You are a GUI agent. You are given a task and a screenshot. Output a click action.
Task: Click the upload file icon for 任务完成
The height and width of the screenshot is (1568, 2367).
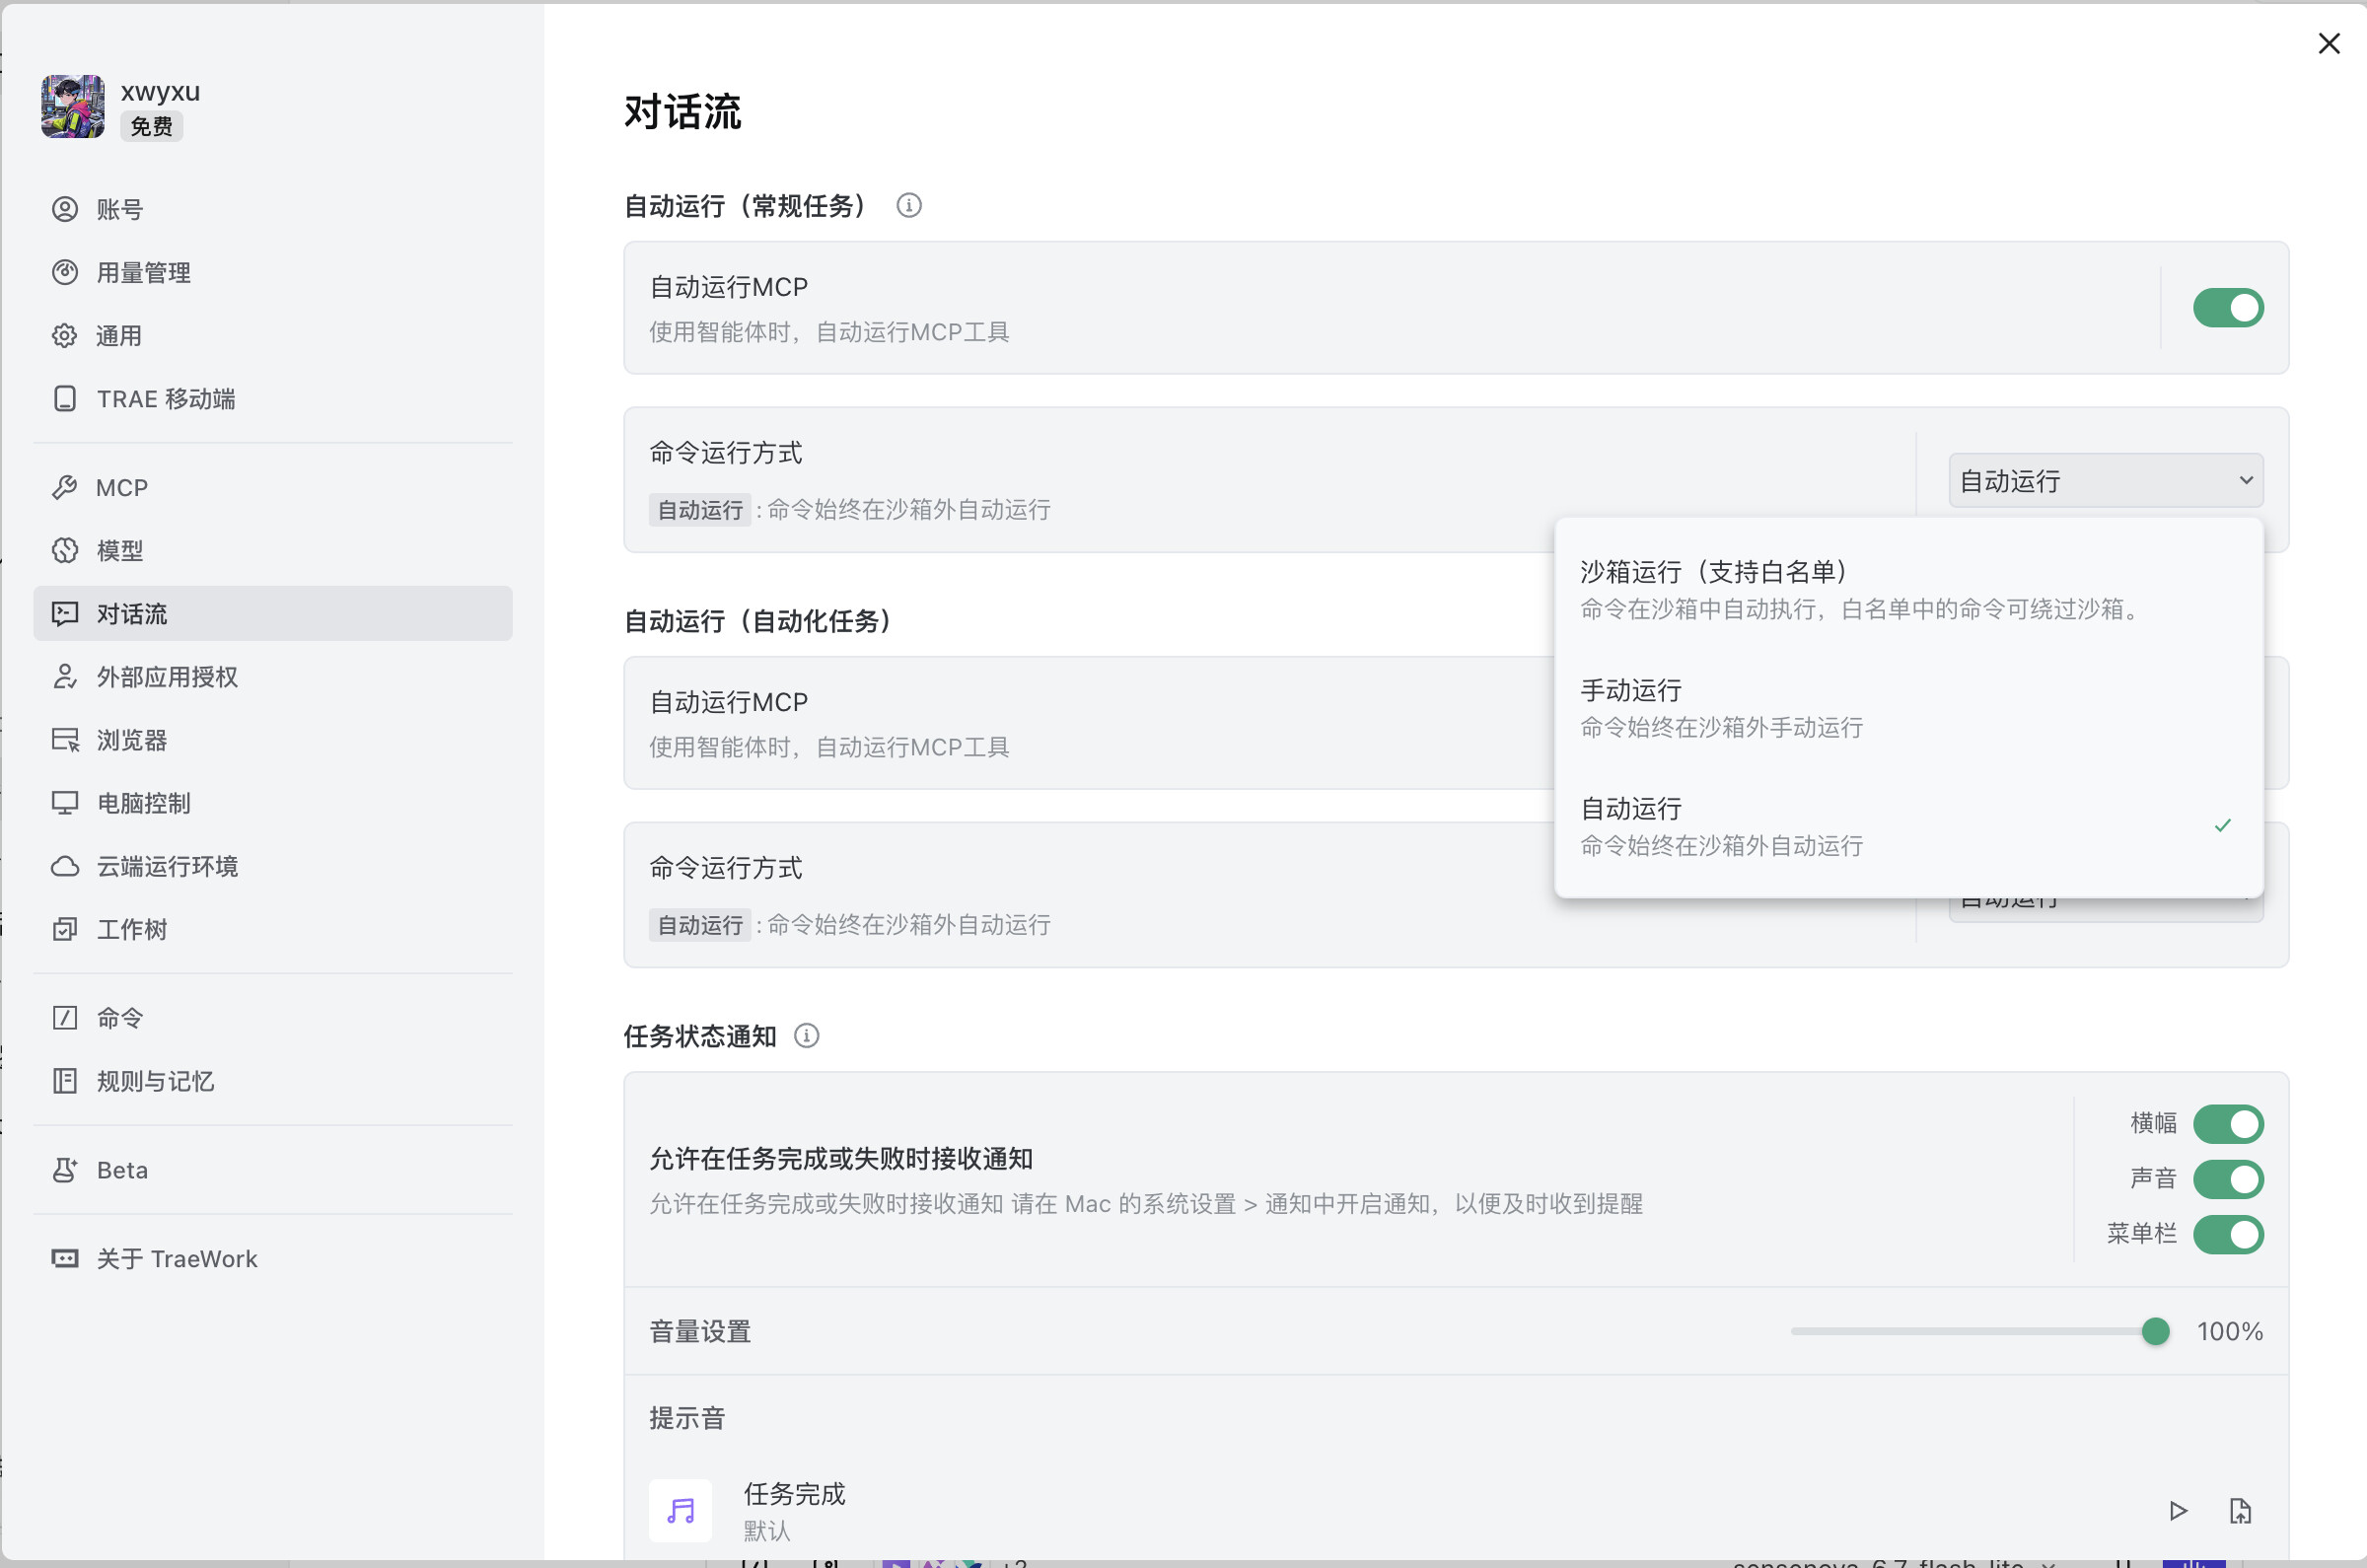(2240, 1510)
